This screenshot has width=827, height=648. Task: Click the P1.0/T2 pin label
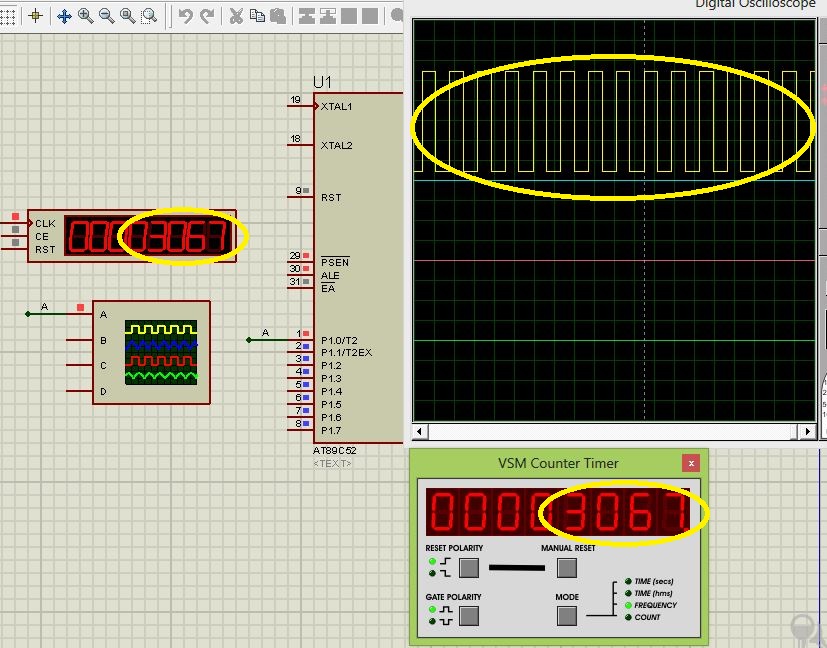[x=339, y=341]
